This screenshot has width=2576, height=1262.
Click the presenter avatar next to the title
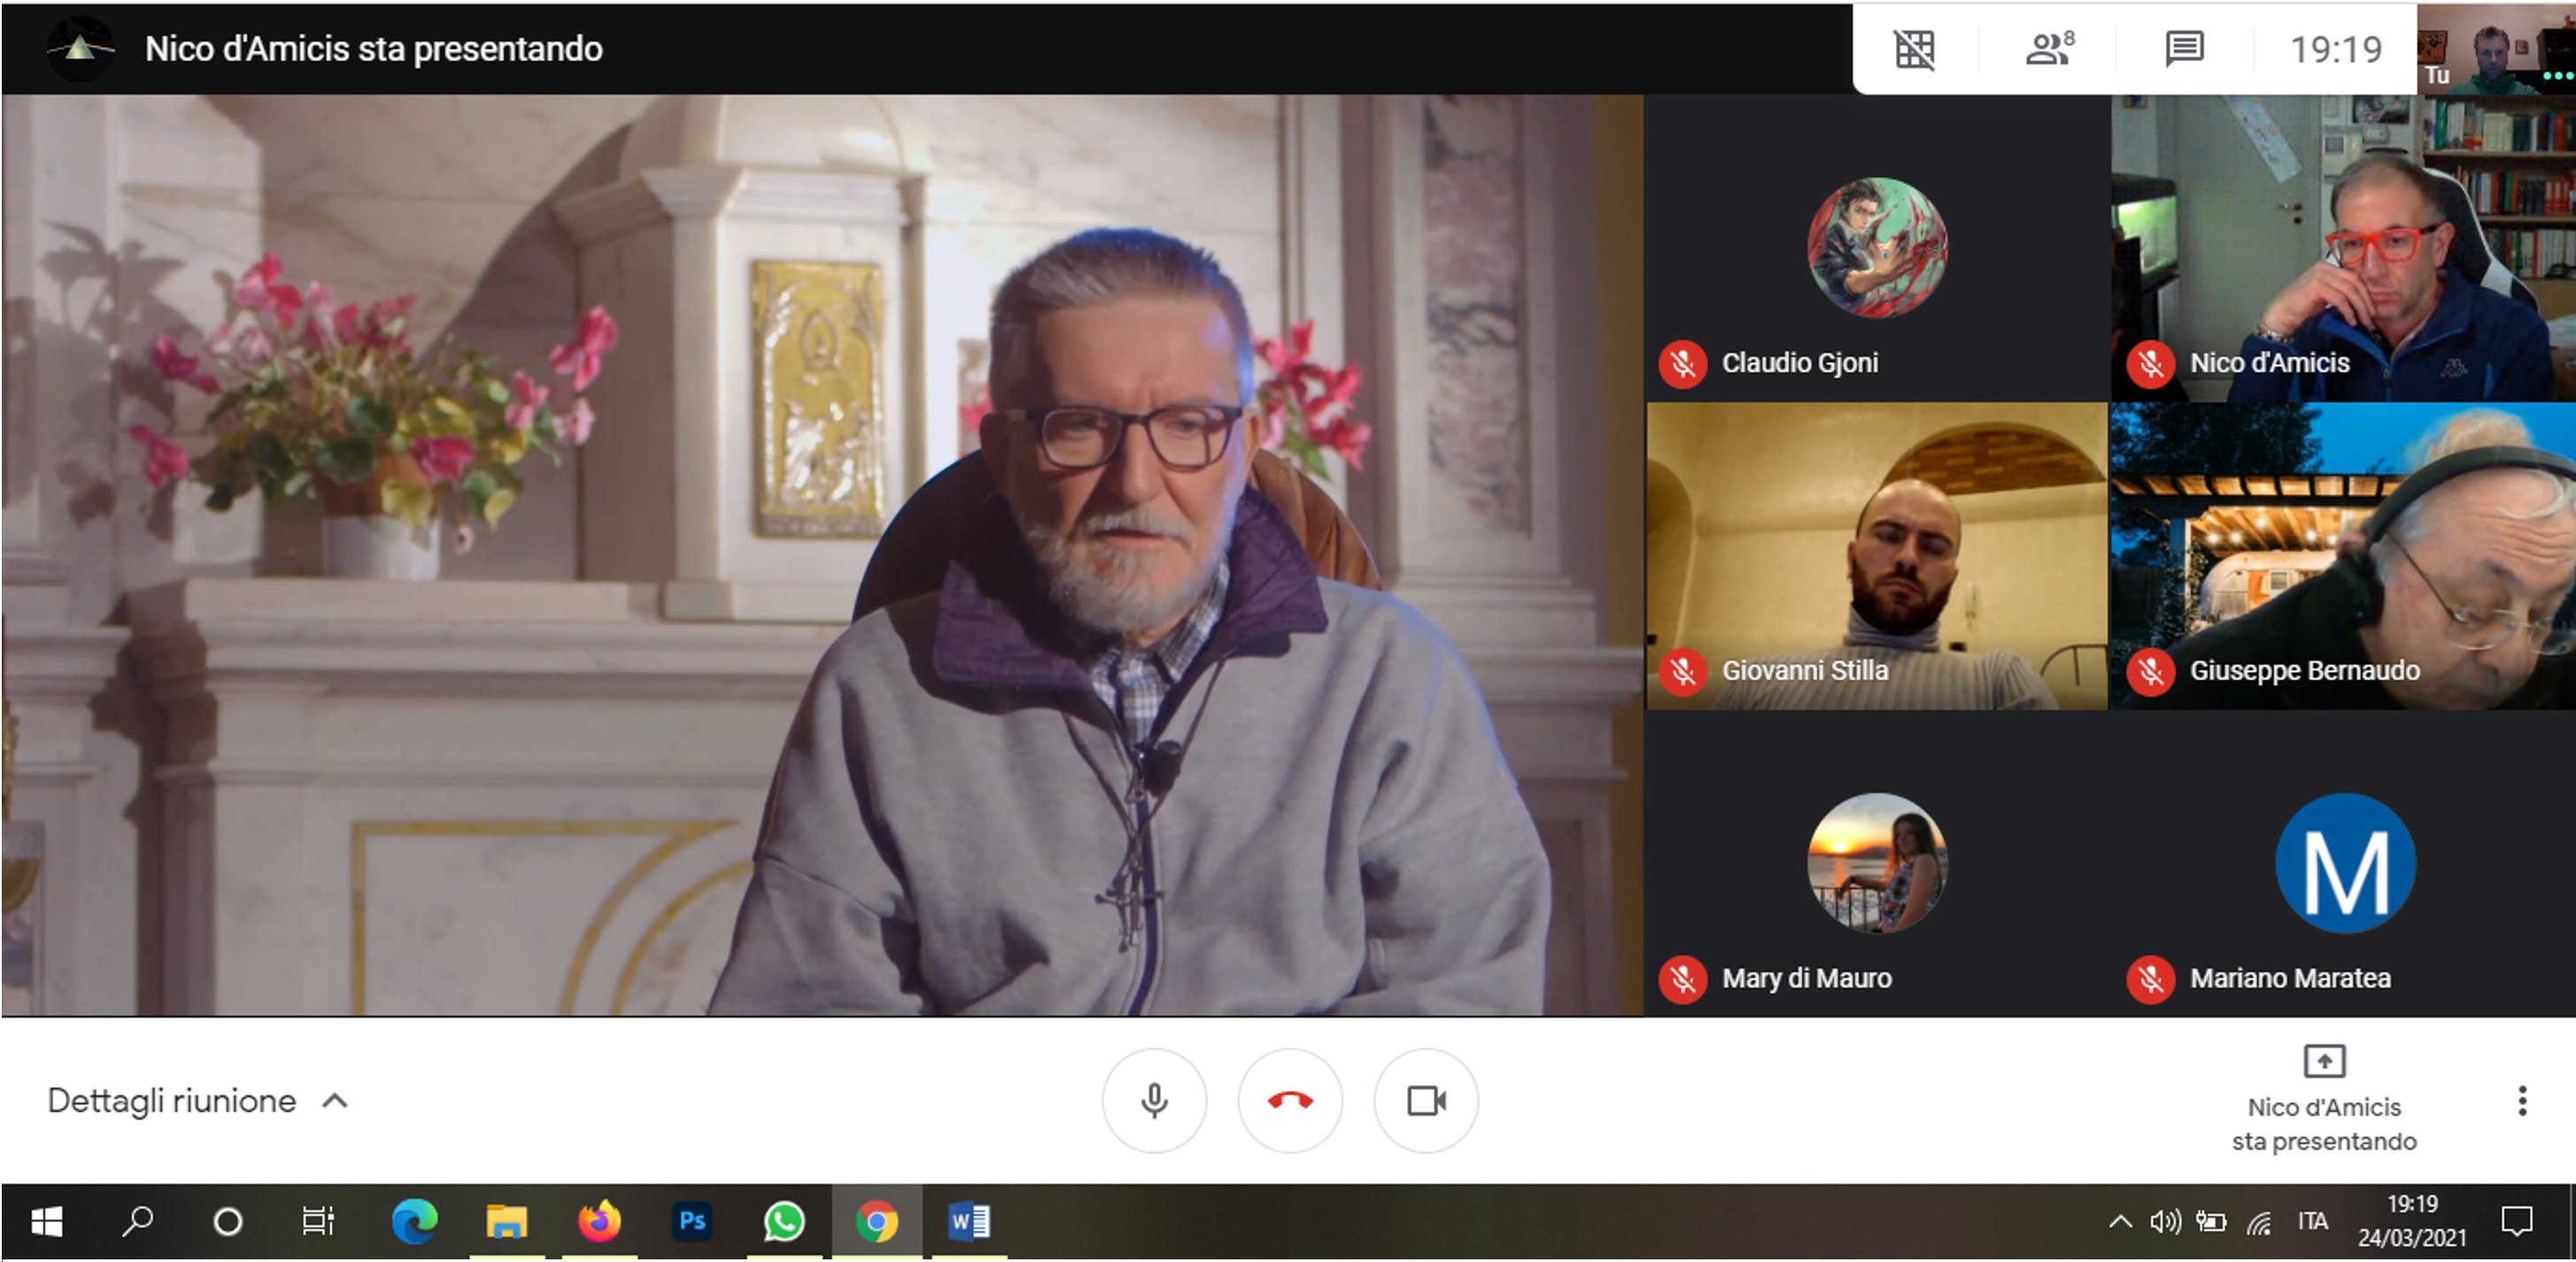tap(80, 48)
